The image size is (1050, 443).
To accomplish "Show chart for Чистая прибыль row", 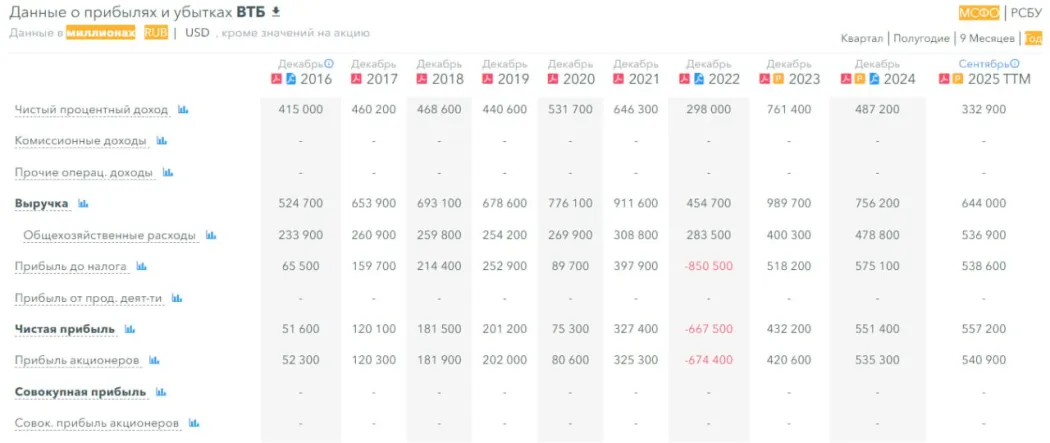I will tap(130, 329).
